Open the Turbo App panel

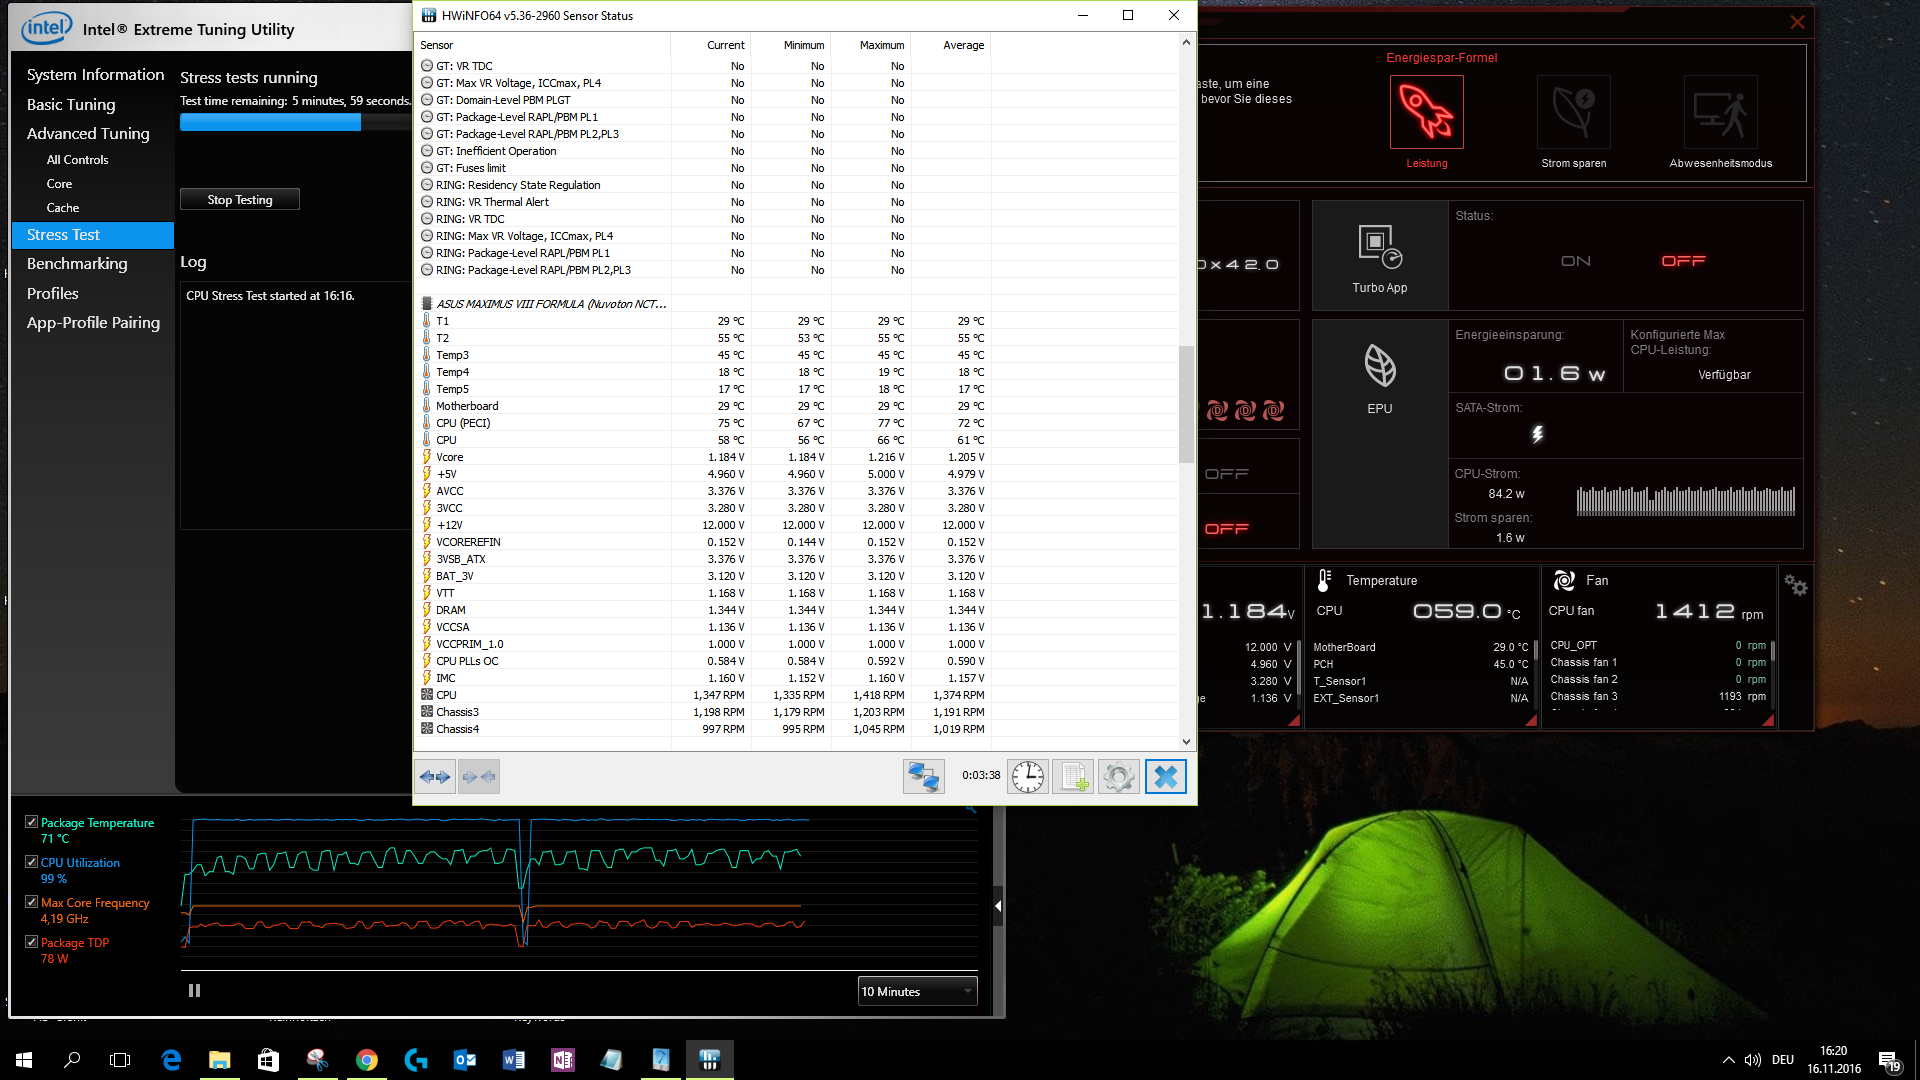(x=1379, y=256)
